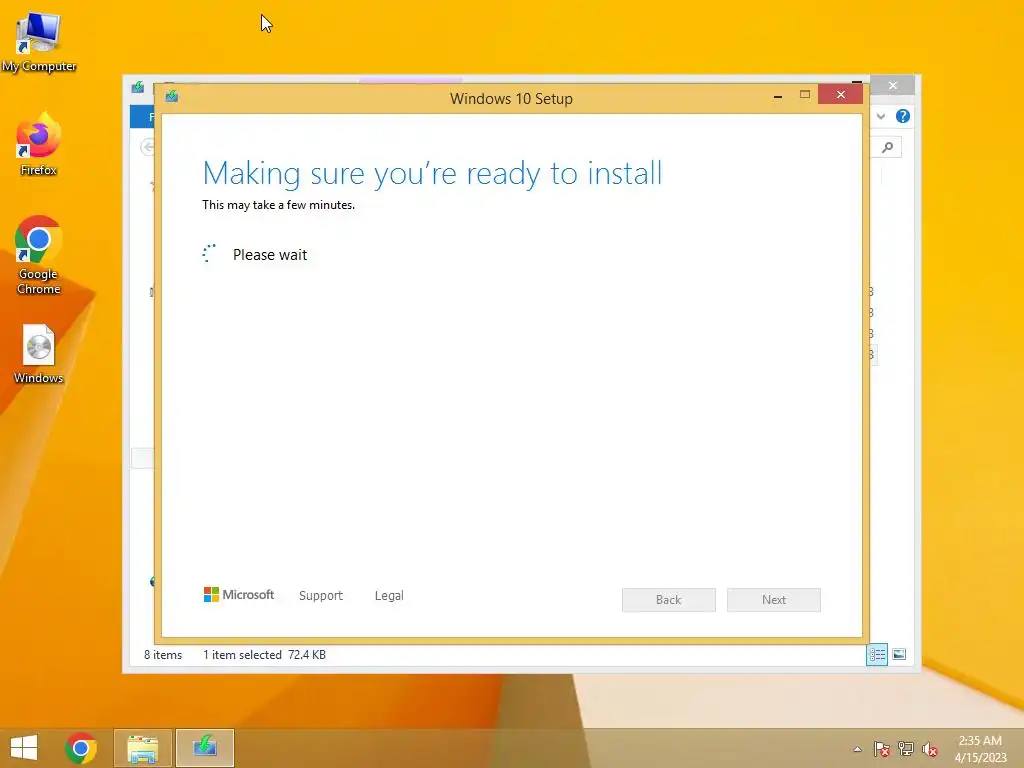
Task: Click the Microsoft logo in Setup
Action: pyautogui.click(x=239, y=594)
